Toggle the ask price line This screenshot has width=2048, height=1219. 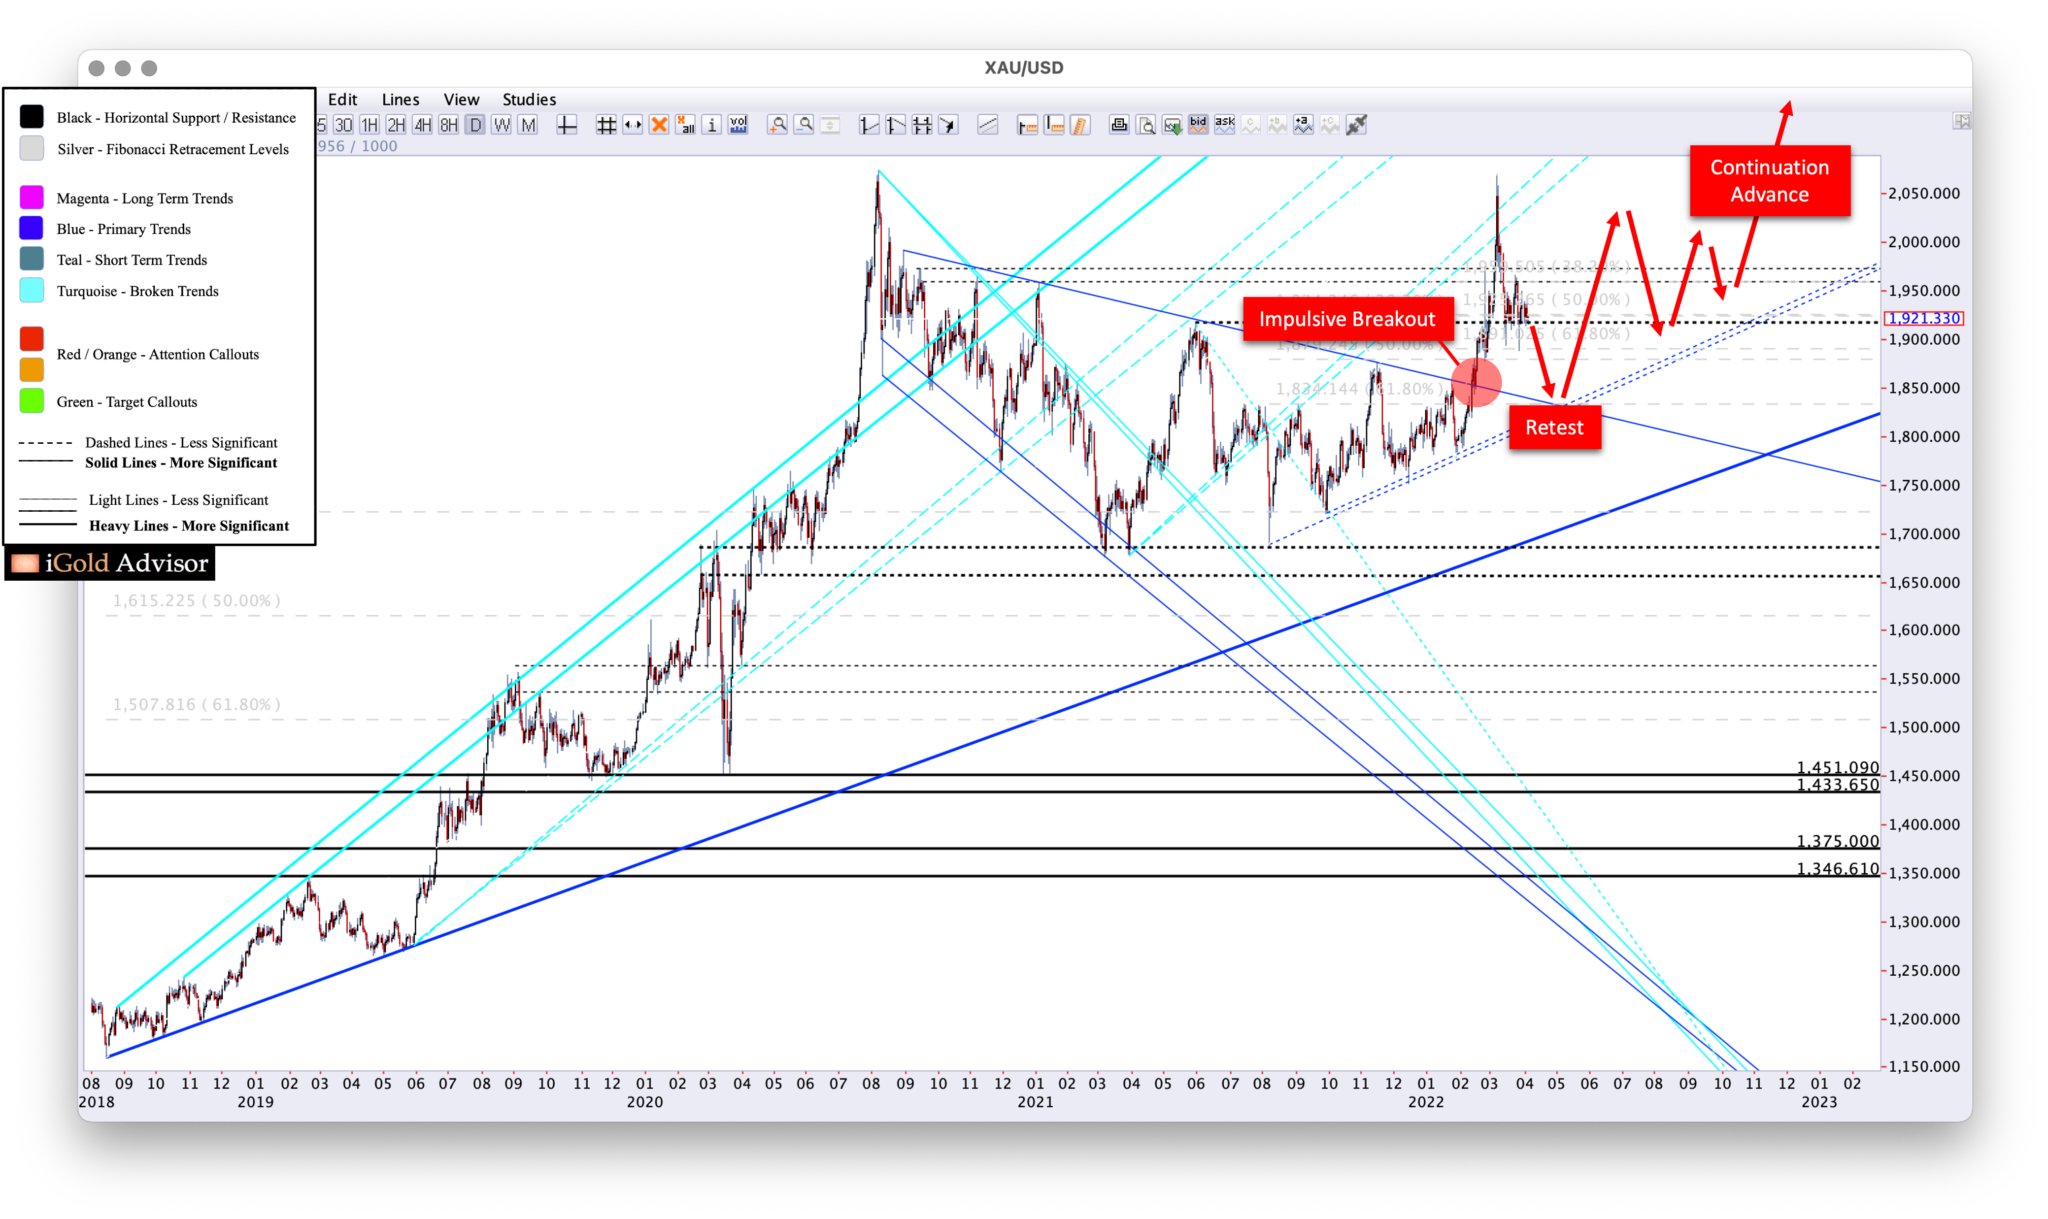(x=1225, y=125)
